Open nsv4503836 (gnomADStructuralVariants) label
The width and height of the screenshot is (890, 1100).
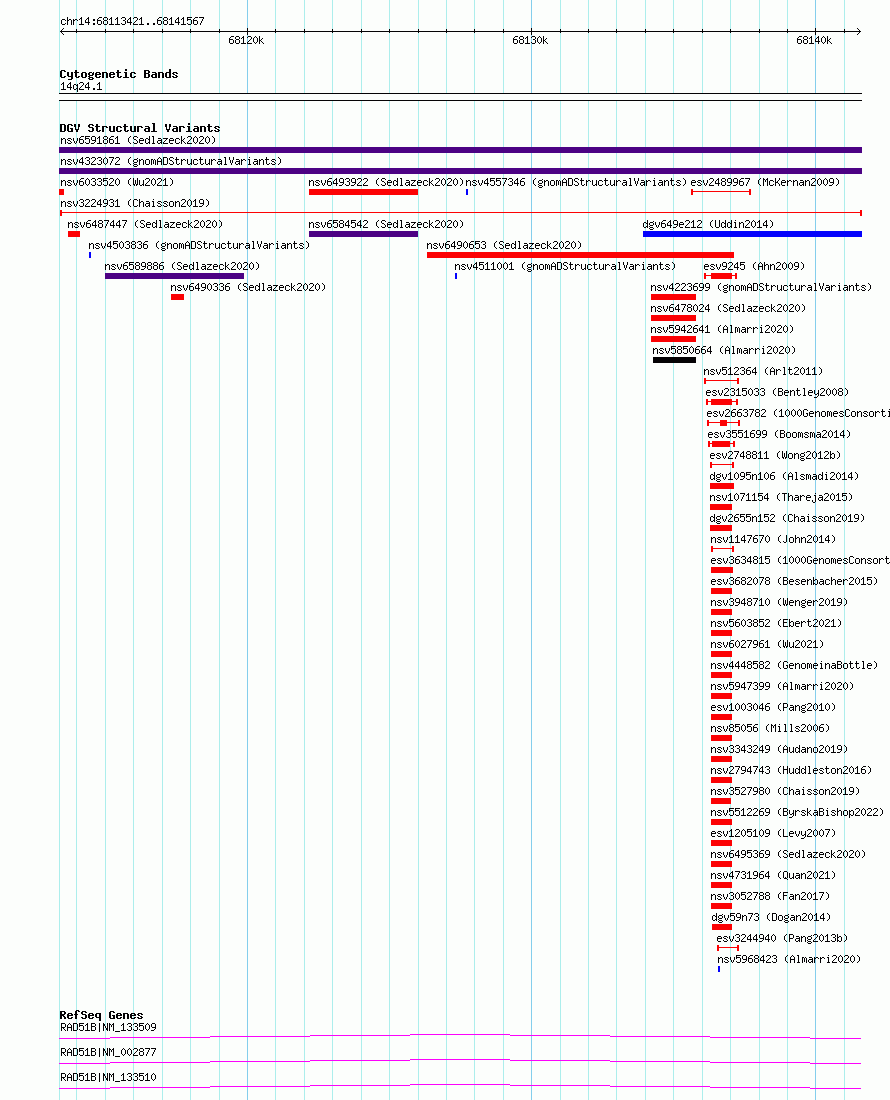[x=199, y=246]
